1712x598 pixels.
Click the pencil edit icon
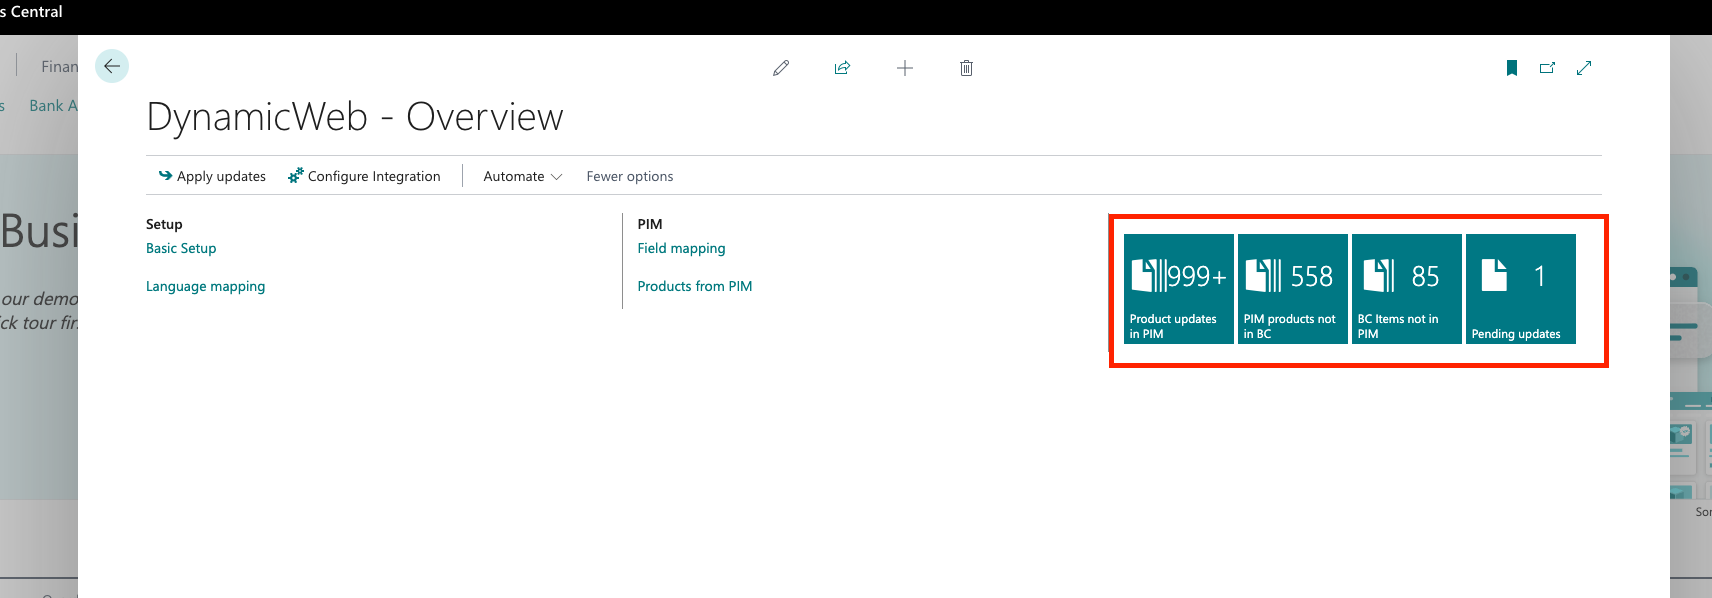click(781, 68)
